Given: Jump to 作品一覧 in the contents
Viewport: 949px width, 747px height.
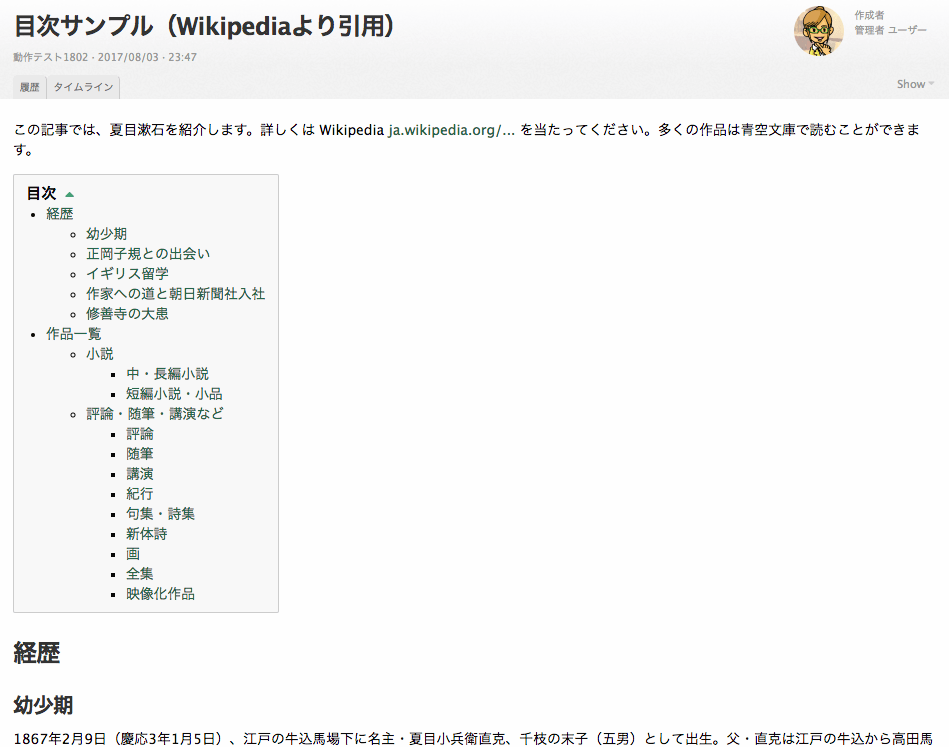Looking at the screenshot, I should coord(74,334).
